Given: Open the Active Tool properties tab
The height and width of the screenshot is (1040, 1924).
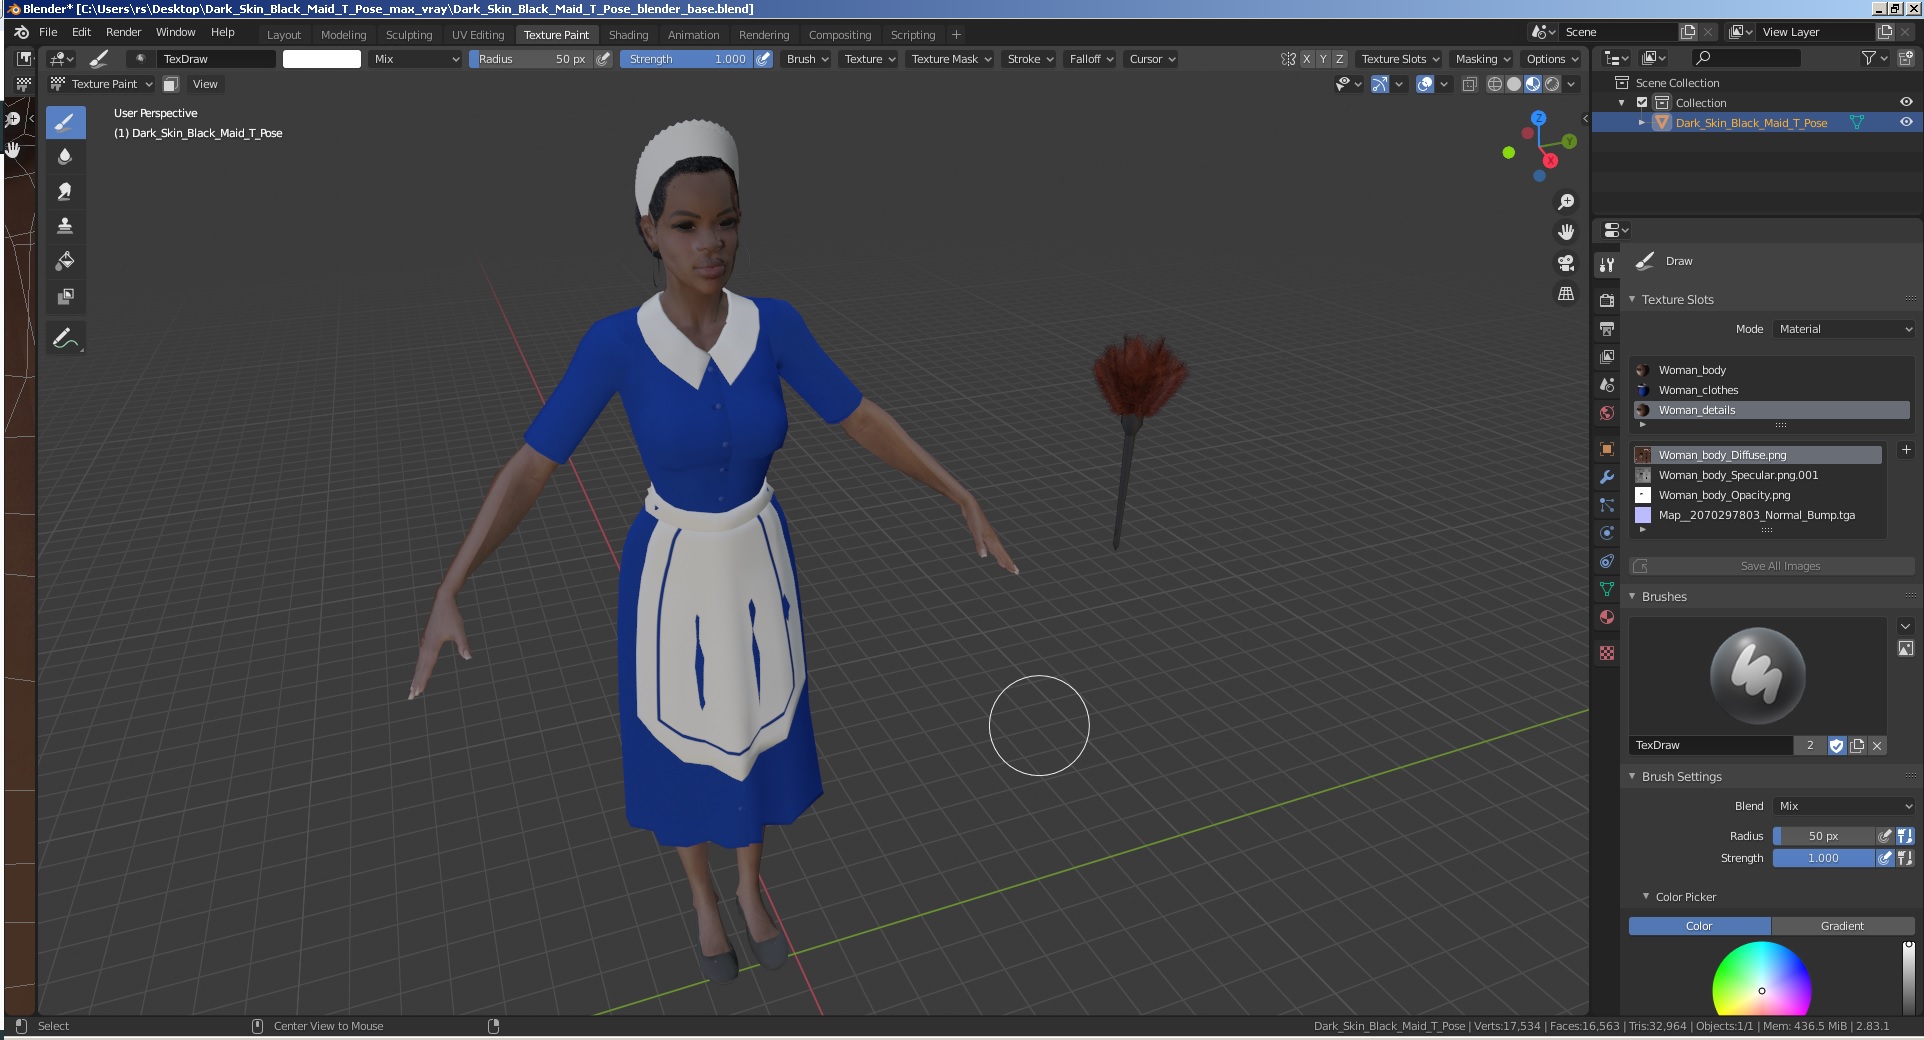Looking at the screenshot, I should point(1607,264).
